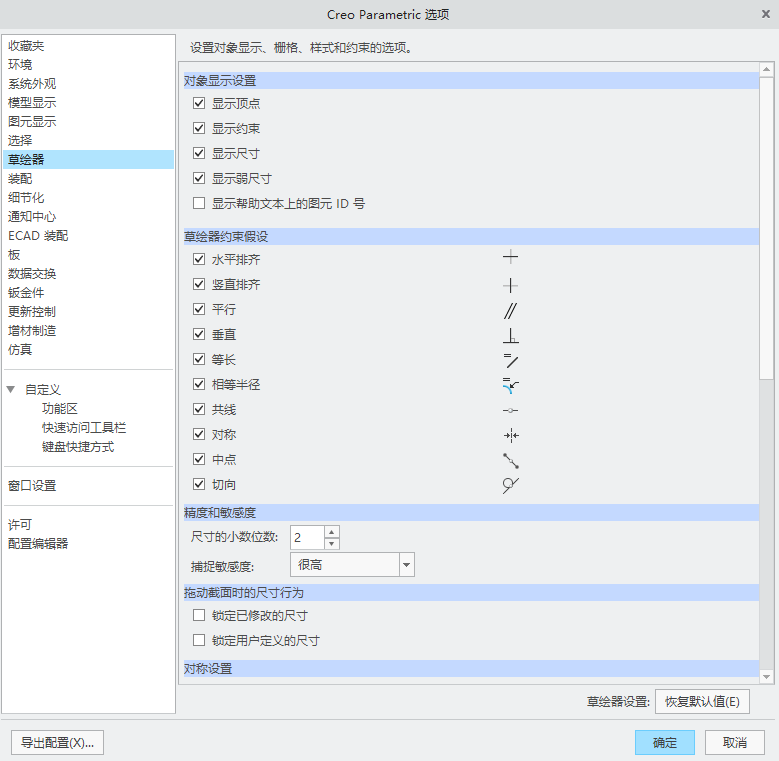Click the 恢复默认值(E) button

(x=702, y=701)
